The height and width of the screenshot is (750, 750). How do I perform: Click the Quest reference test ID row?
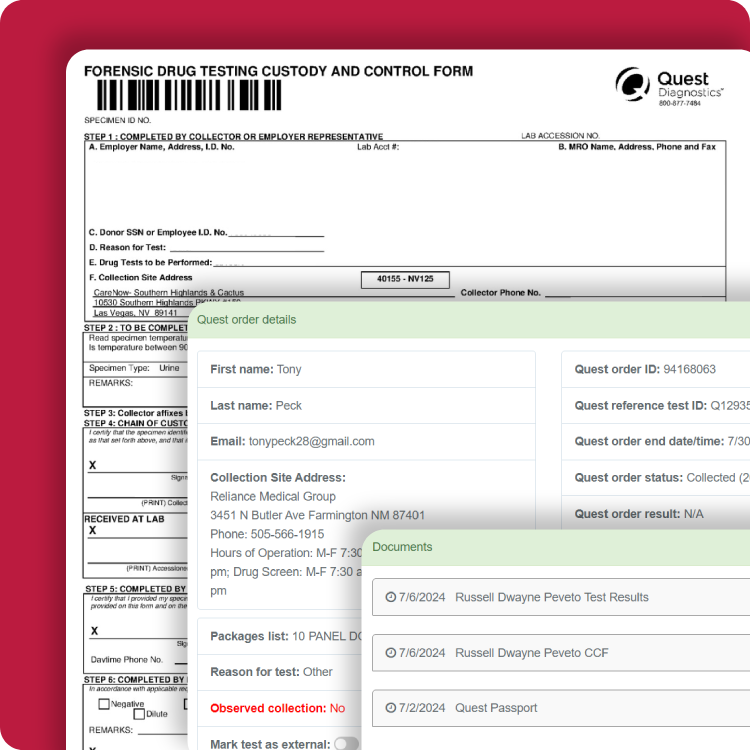click(656, 406)
